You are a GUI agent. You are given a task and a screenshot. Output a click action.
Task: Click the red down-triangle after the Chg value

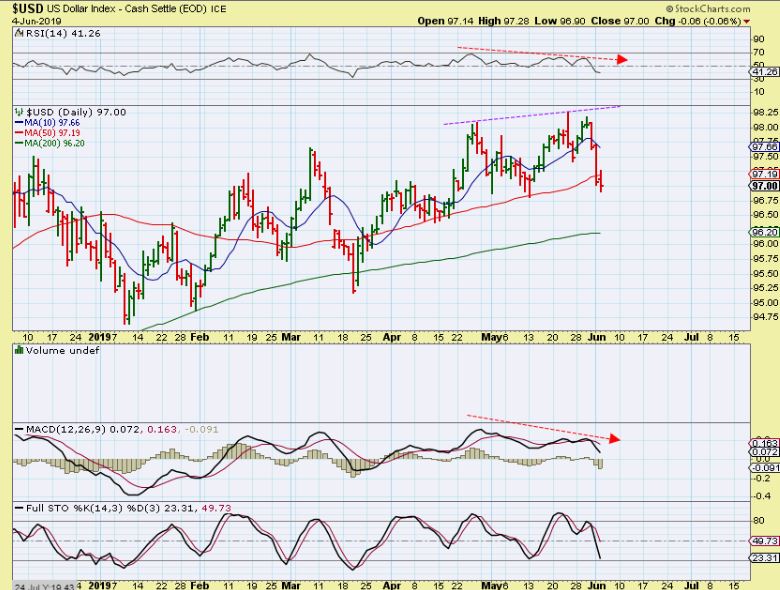[x=746, y=21]
